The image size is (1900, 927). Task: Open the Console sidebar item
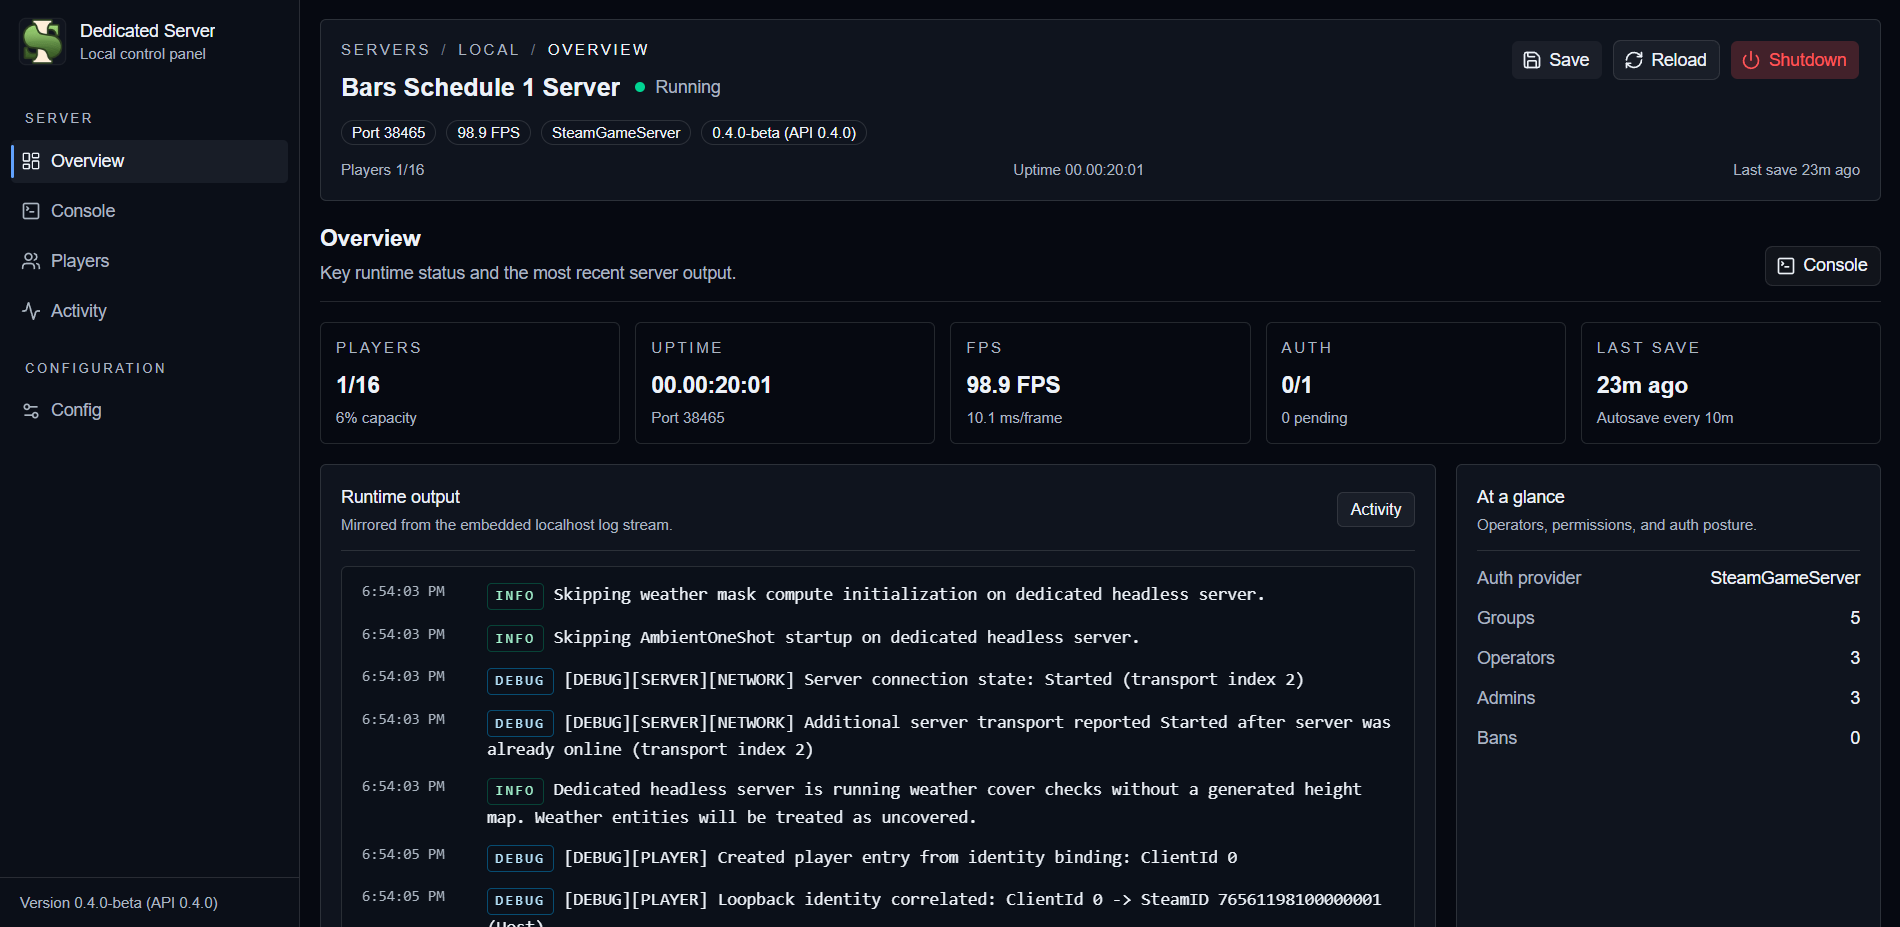pyautogui.click(x=150, y=211)
